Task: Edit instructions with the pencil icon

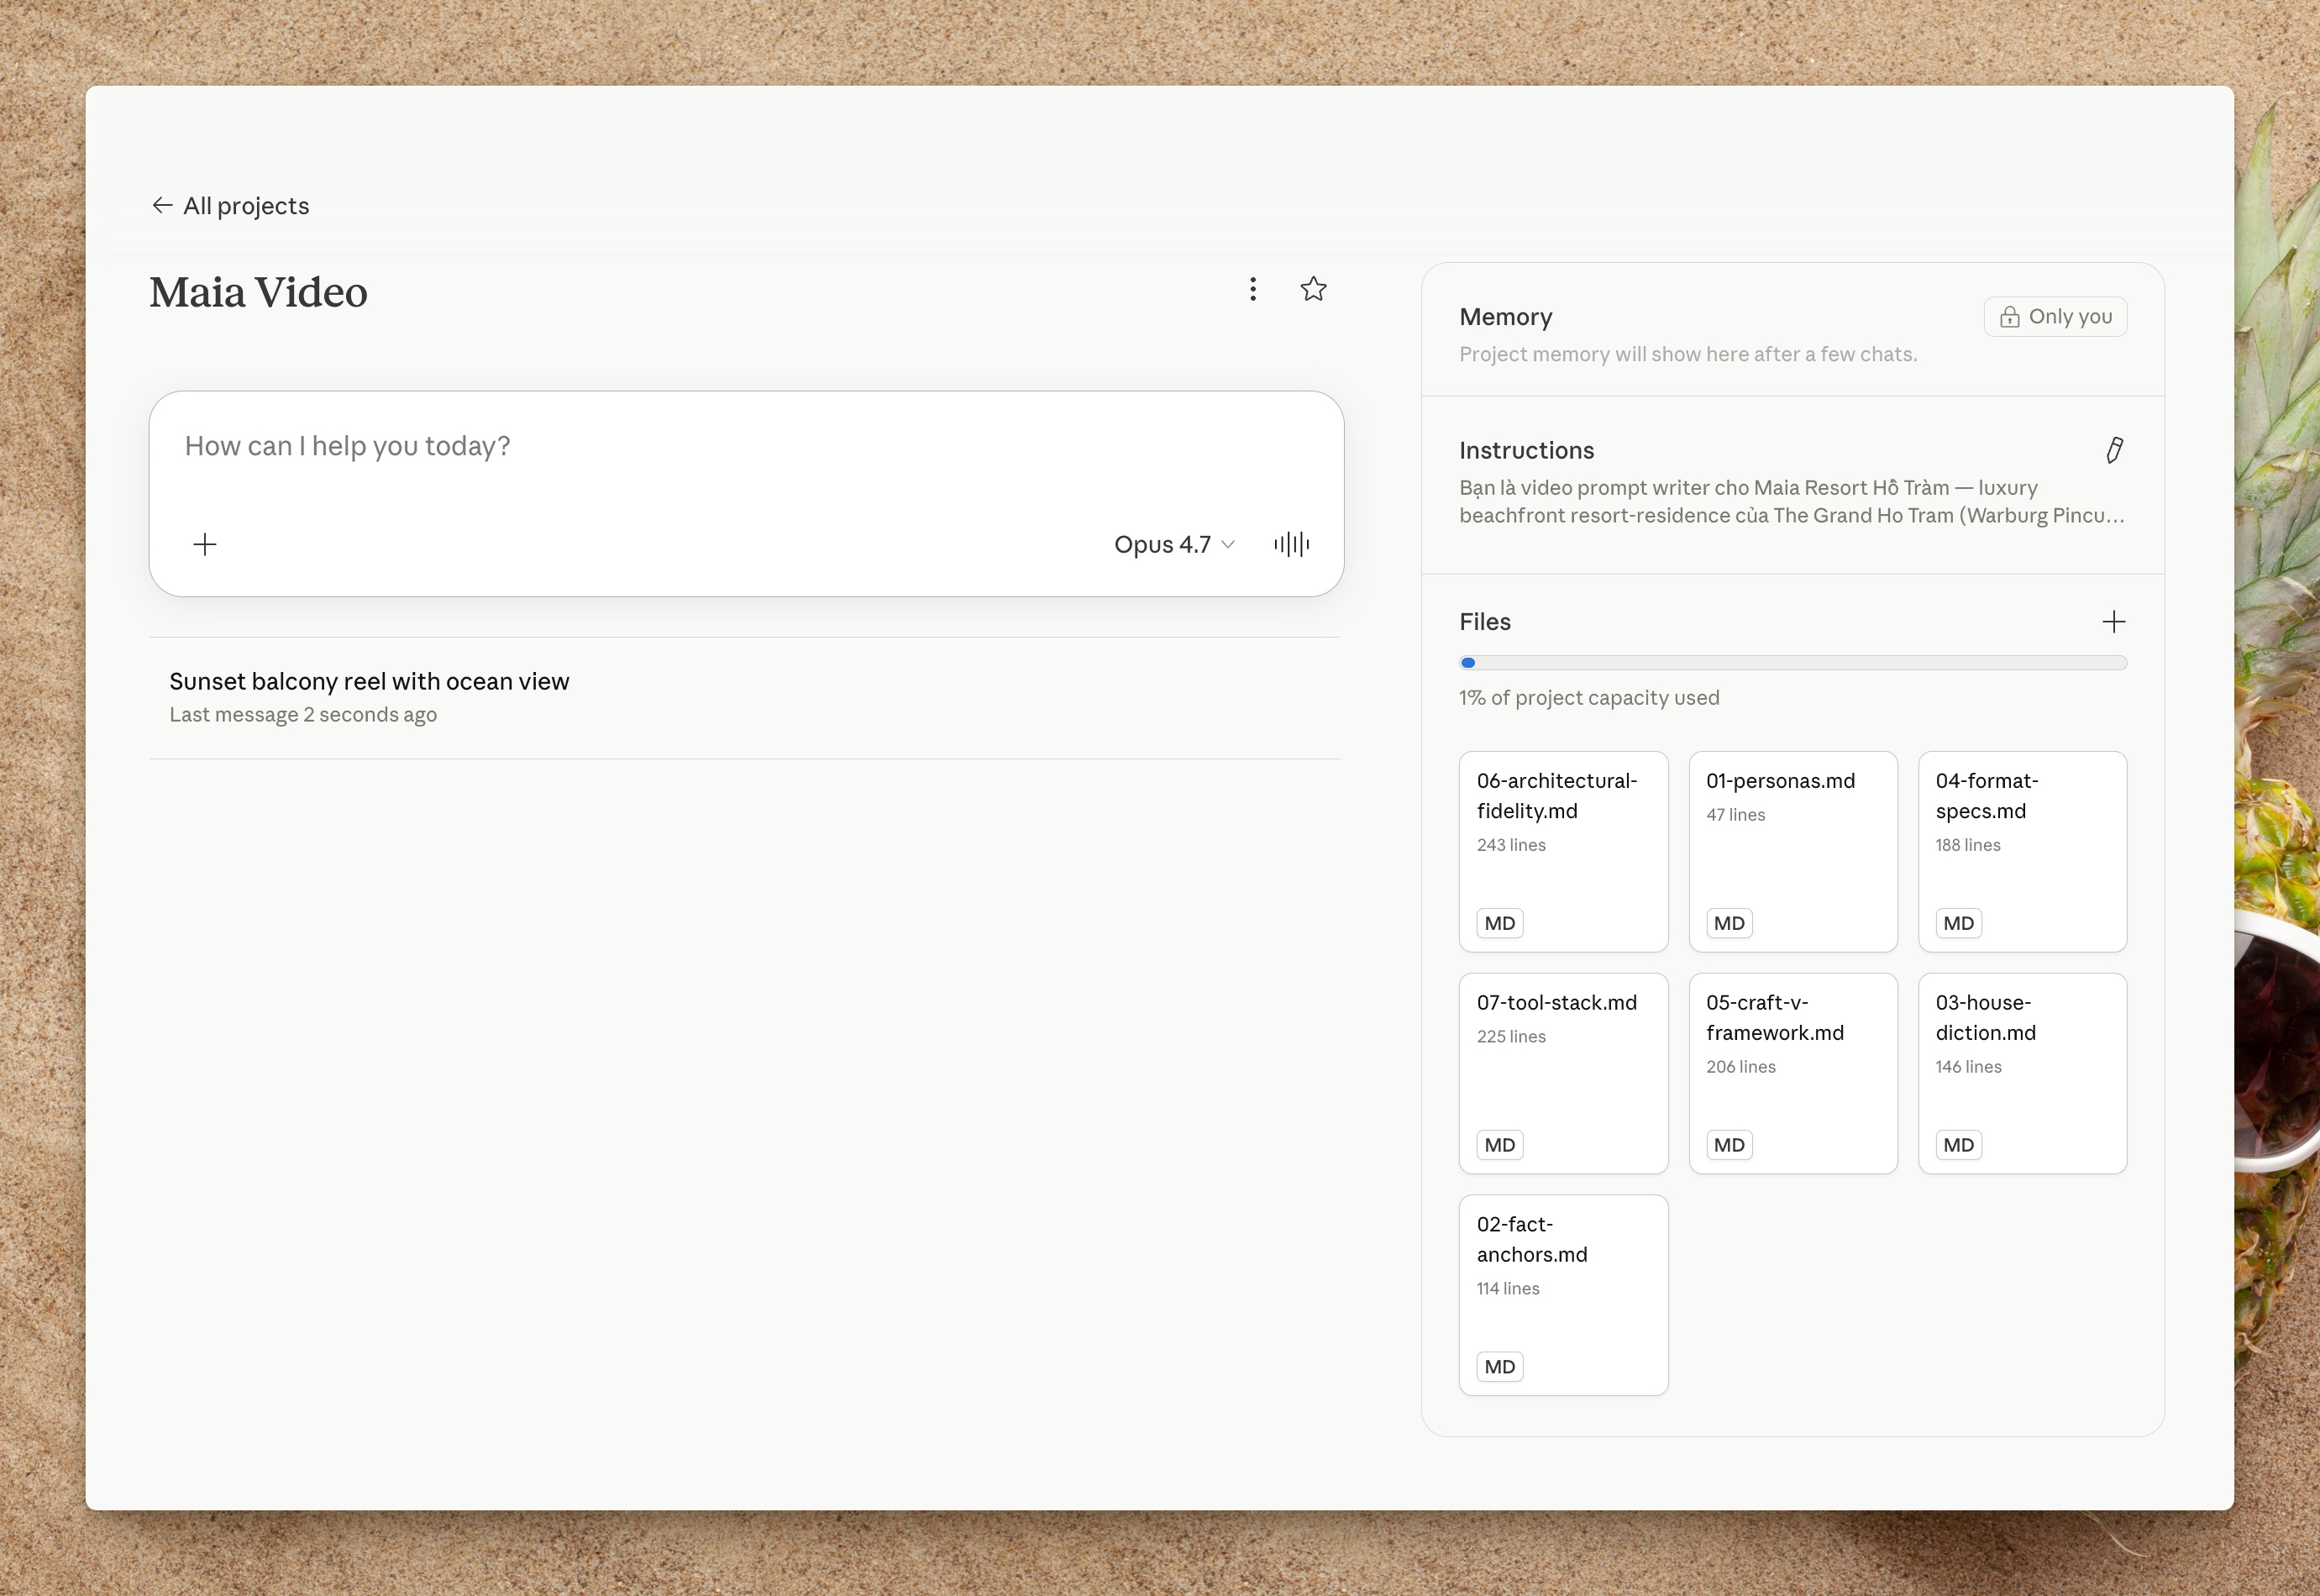Action: point(2114,450)
